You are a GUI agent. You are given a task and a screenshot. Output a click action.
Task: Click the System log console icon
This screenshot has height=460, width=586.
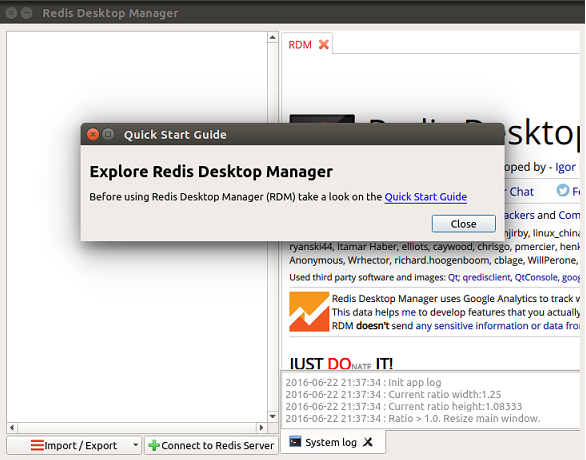click(295, 441)
